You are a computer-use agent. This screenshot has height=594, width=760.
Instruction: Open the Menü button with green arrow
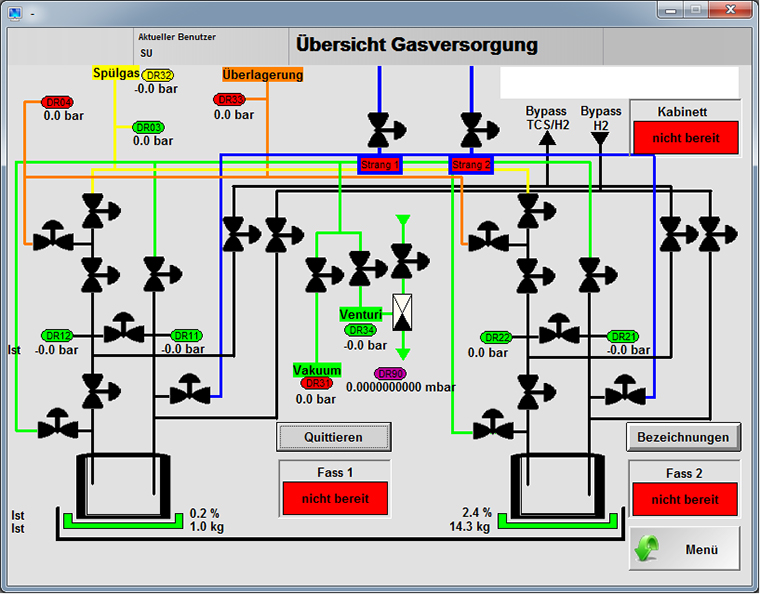pyautogui.click(x=684, y=548)
